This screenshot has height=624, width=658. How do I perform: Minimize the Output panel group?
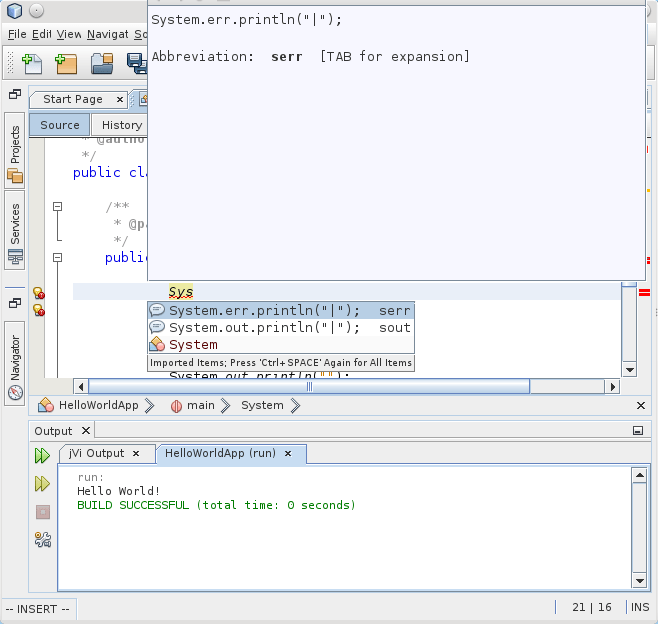click(638, 431)
